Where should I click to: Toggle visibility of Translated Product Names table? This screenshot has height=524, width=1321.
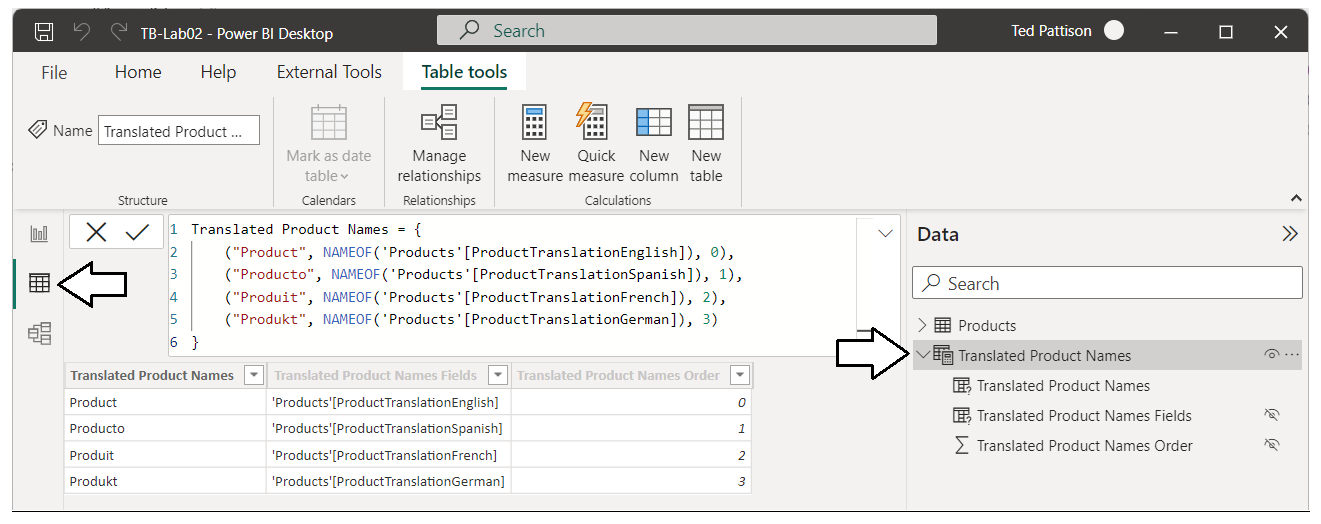[1272, 355]
